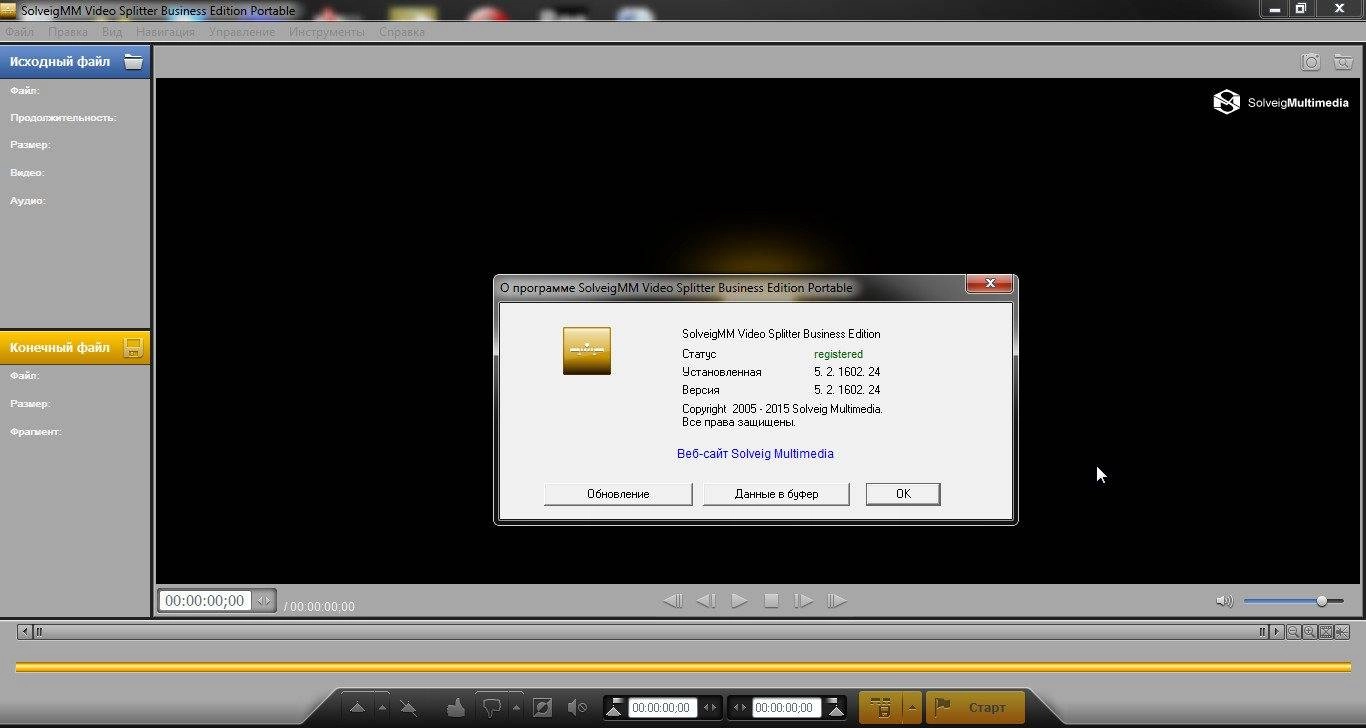Toggle the mute audio fragment icon
This screenshot has width=1366, height=728.
tap(577, 708)
